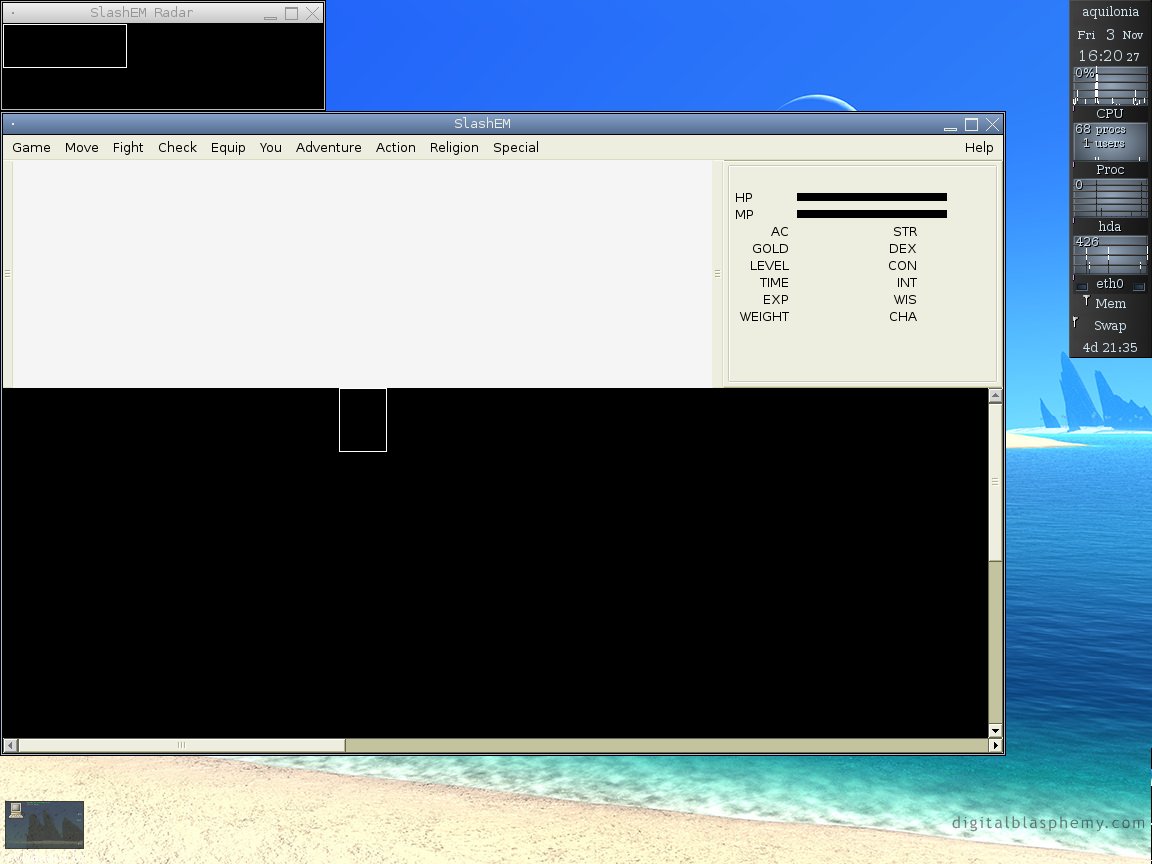Screen dimensions: 1152x864
Task: Maximize the SlashEM main window
Action: pyautogui.click(x=971, y=125)
